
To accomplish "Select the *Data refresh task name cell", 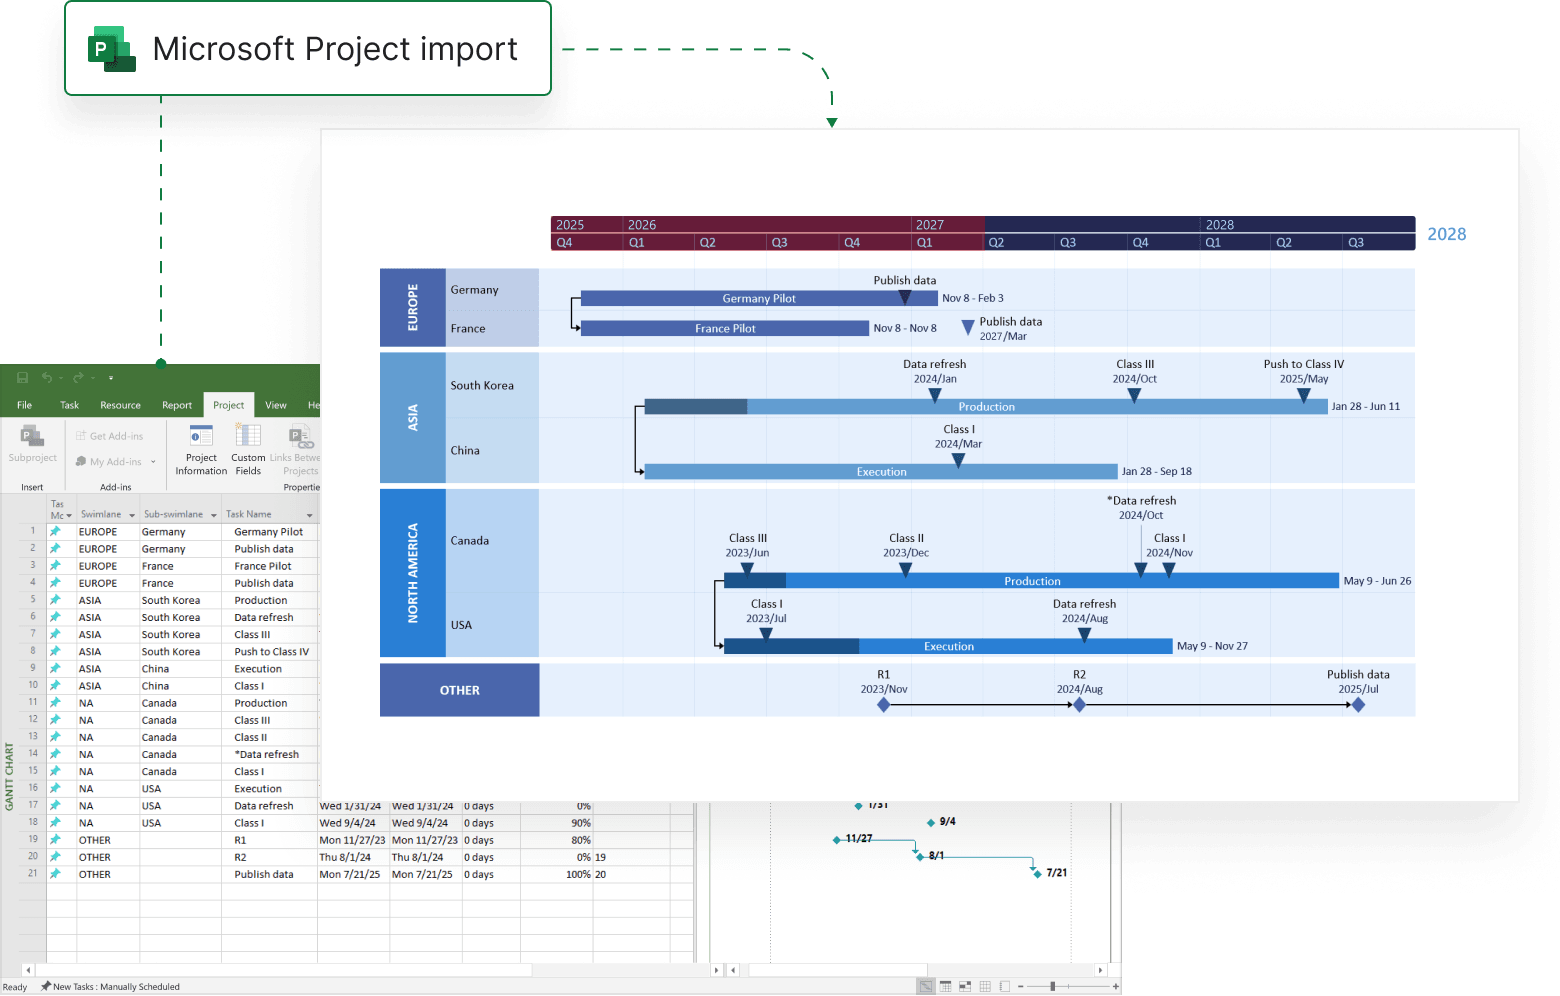I will click(270, 755).
